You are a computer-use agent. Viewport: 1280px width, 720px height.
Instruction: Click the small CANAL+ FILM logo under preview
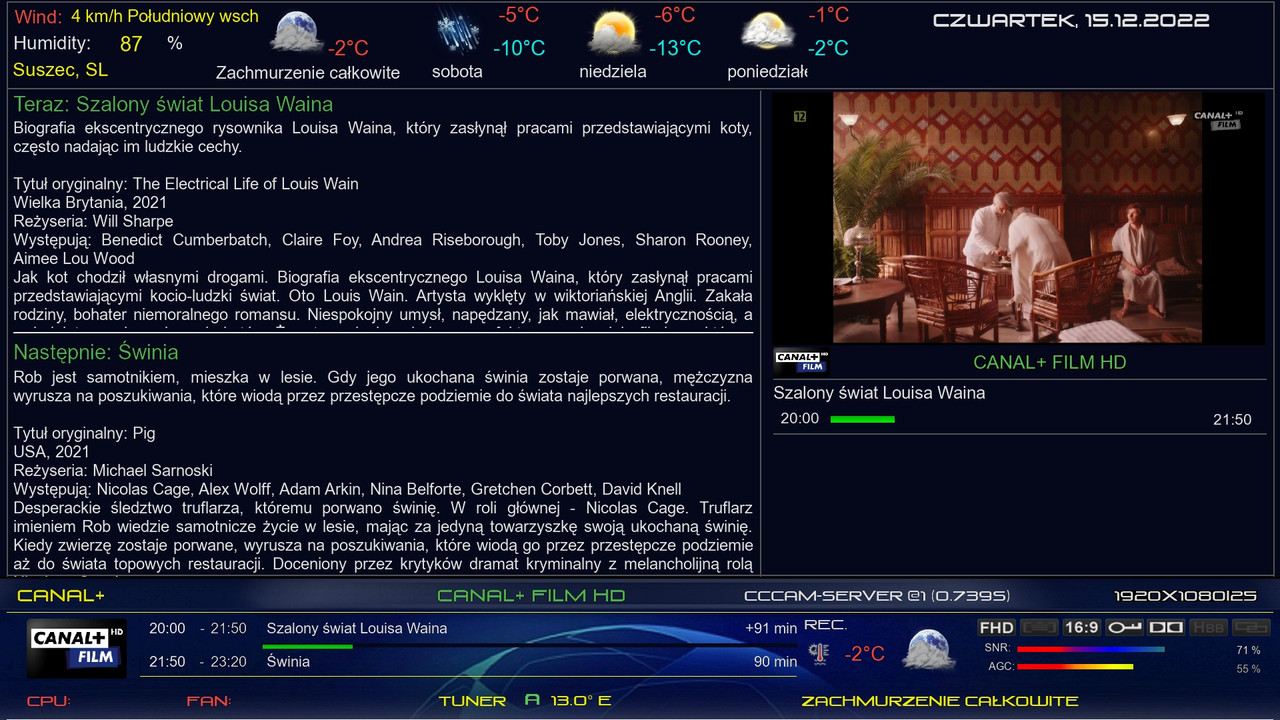pyautogui.click(x=800, y=361)
